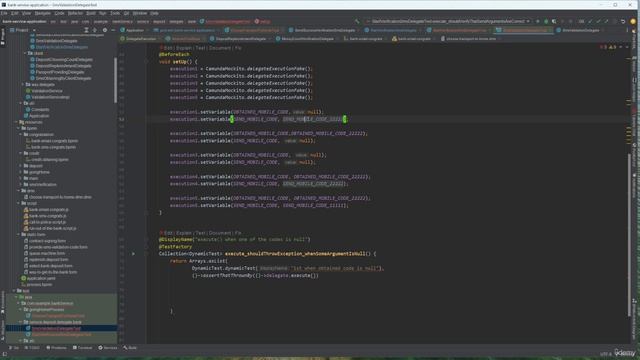Collapse the dept package folder
Screen dimensions: 640x360
[25, 53]
